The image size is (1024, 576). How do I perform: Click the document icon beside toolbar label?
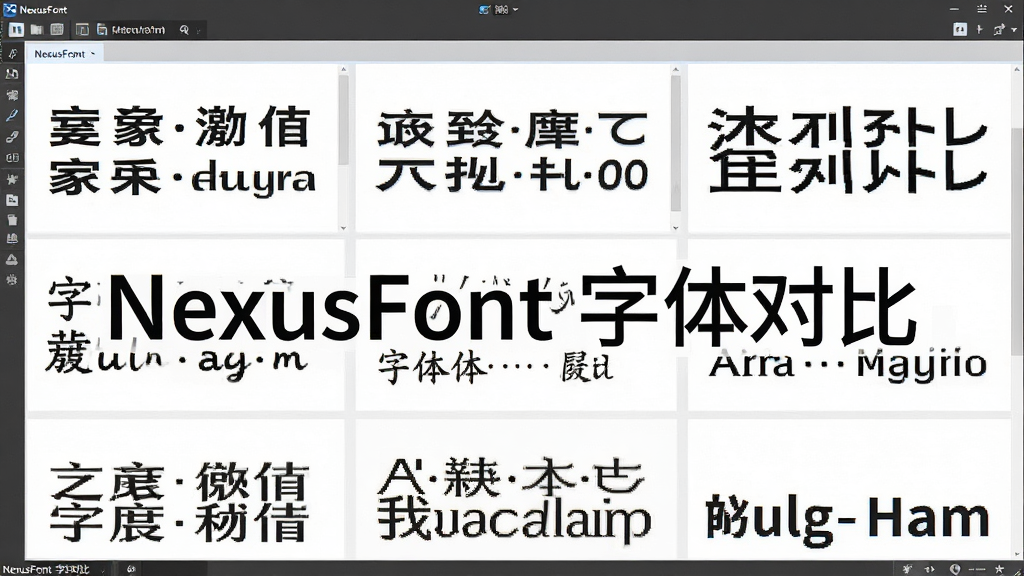click(x=102, y=29)
